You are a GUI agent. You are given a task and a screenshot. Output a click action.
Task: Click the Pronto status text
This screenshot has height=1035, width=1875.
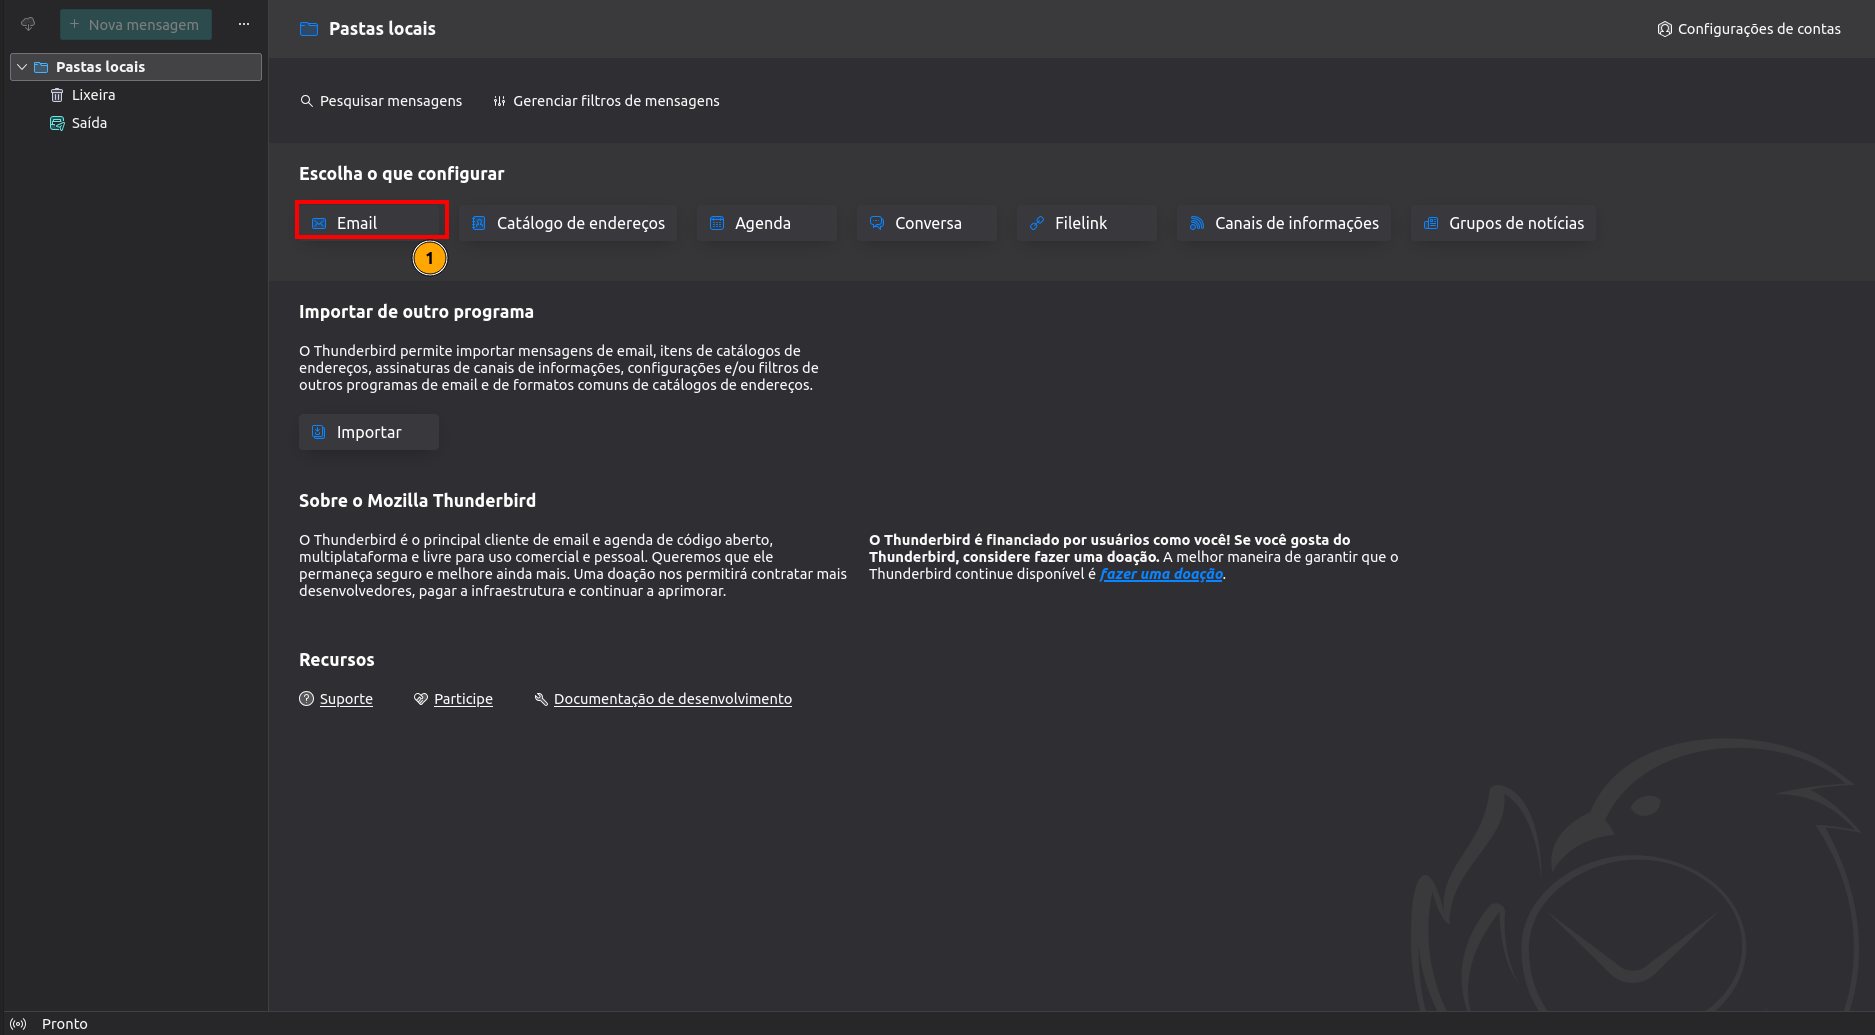65,1024
